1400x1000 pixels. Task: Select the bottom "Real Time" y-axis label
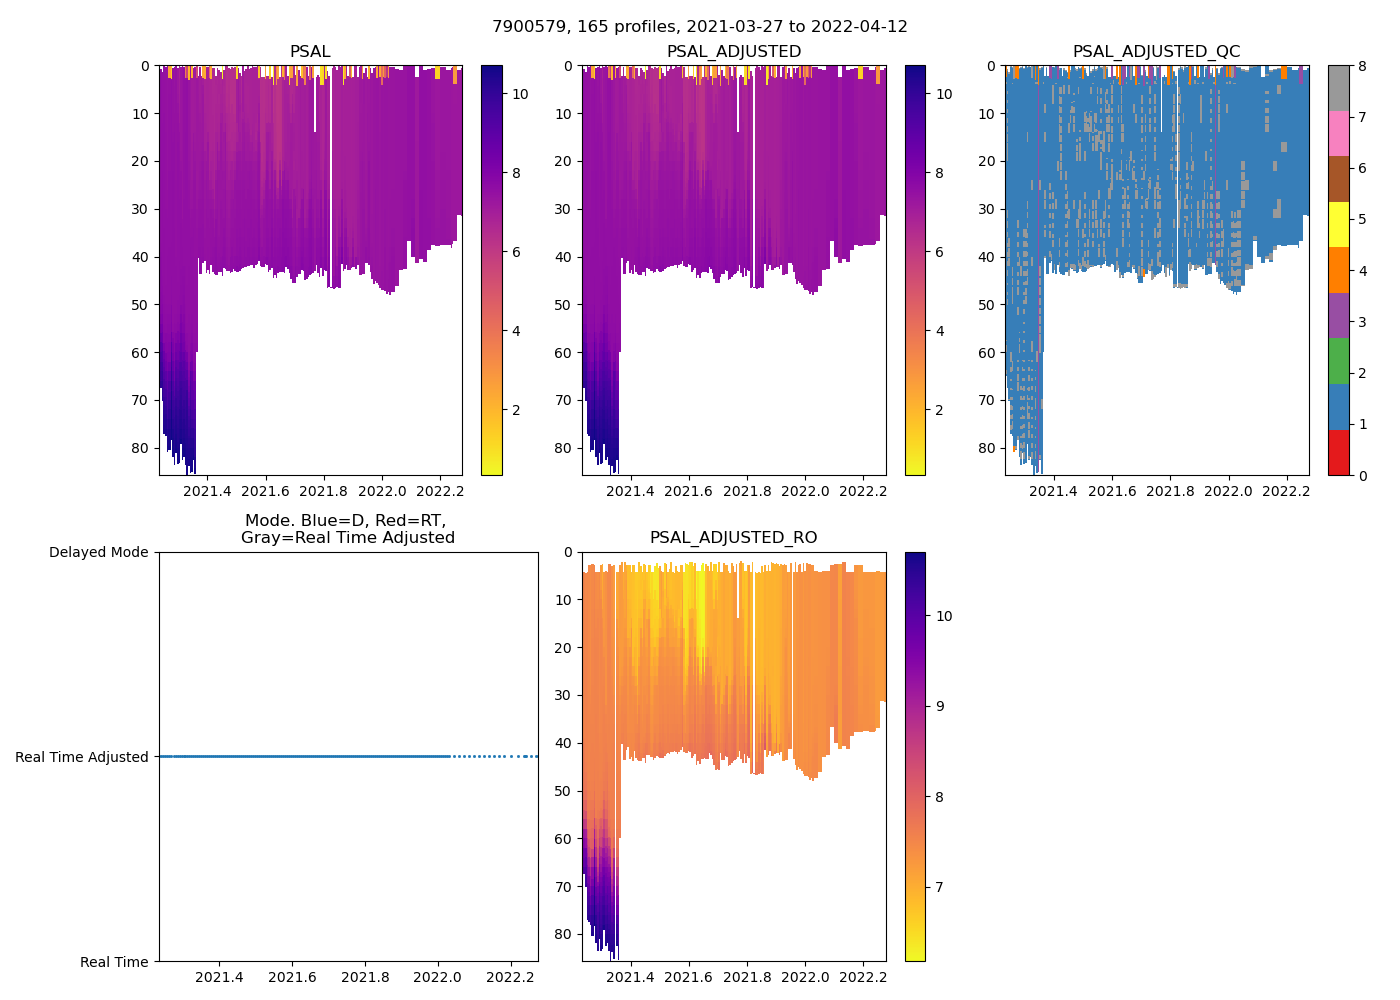tap(114, 962)
